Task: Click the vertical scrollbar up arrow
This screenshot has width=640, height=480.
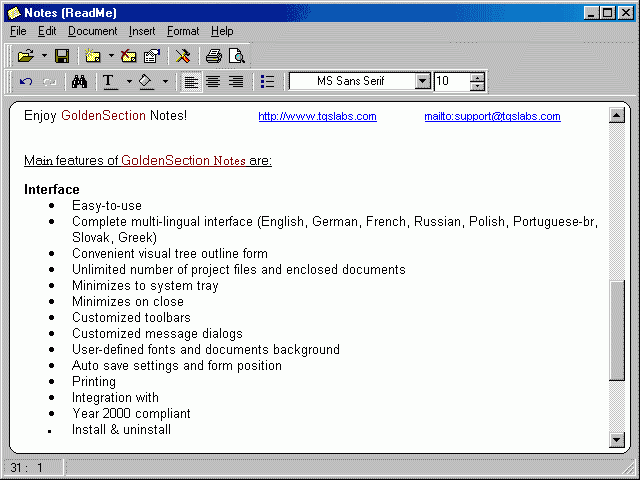Action: click(x=617, y=115)
